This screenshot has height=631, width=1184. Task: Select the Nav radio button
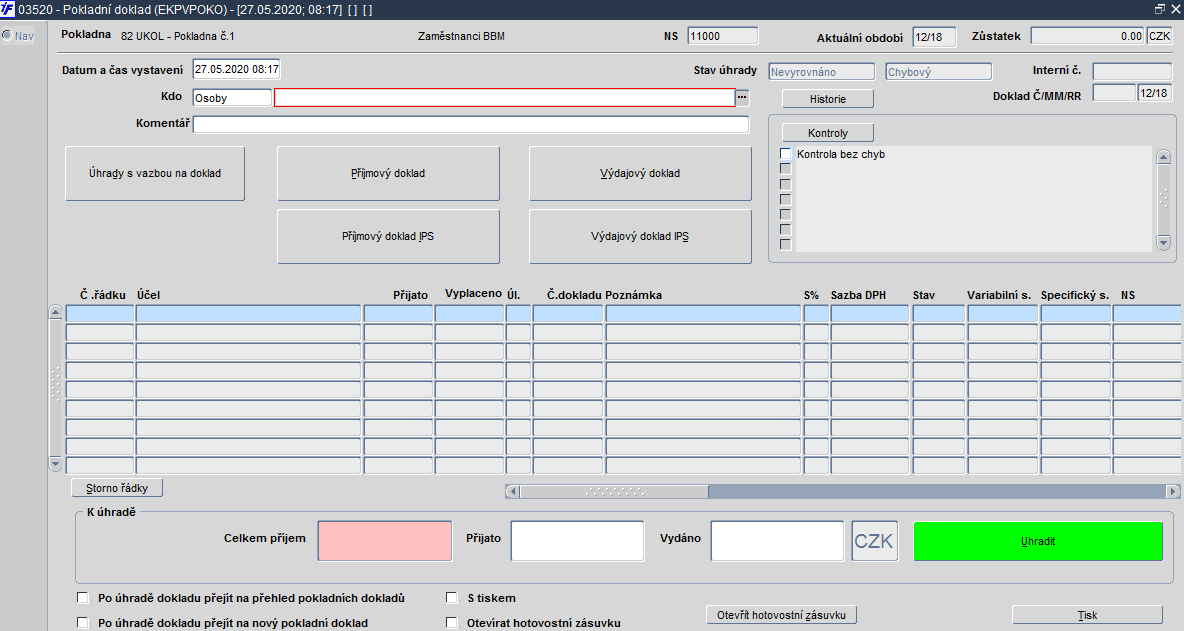pyautogui.click(x=7, y=36)
